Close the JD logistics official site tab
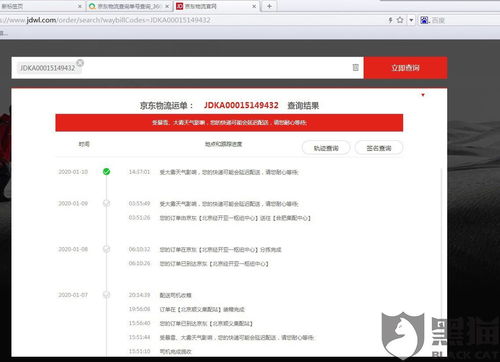The height and width of the screenshot is (362, 500). (254, 6)
